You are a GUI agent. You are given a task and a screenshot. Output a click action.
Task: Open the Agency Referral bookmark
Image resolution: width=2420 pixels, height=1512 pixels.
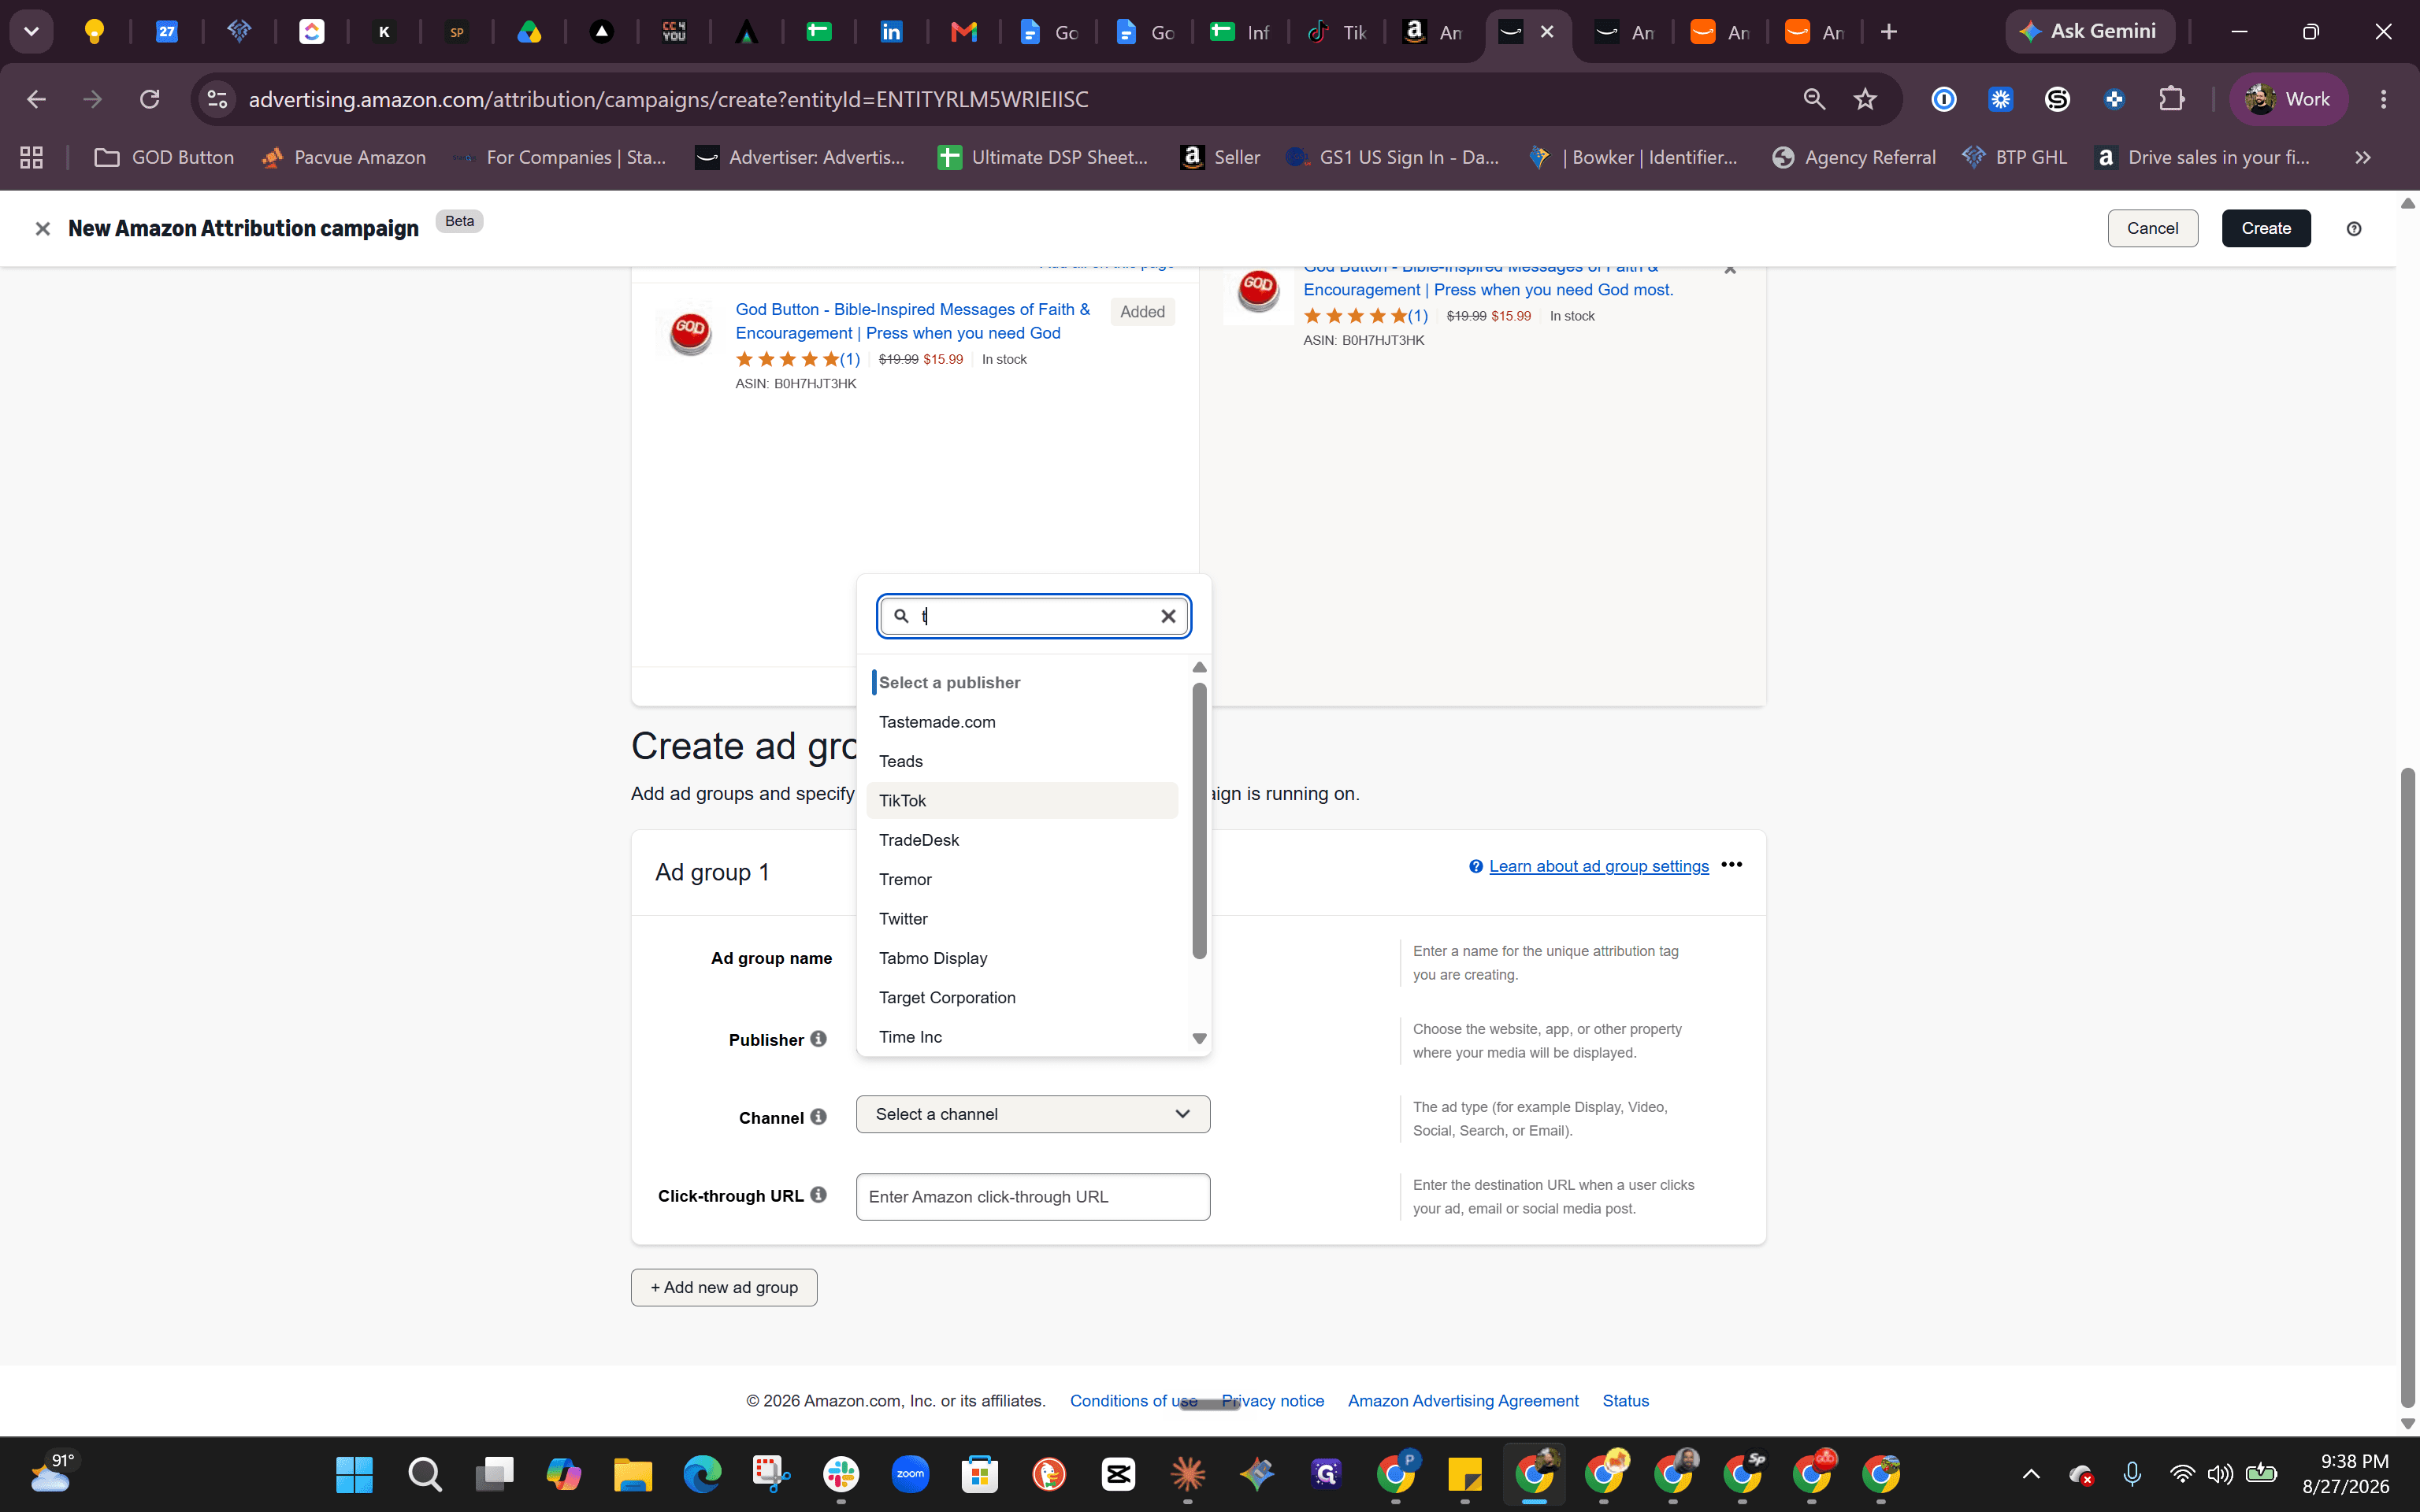pyautogui.click(x=1854, y=157)
